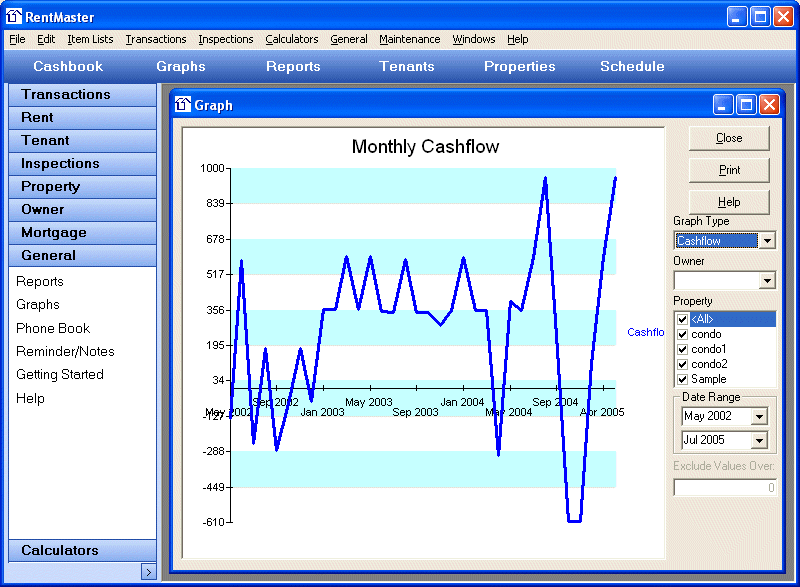The height and width of the screenshot is (587, 800).
Task: Click the sidebar scroll right arrow
Action: point(148,572)
